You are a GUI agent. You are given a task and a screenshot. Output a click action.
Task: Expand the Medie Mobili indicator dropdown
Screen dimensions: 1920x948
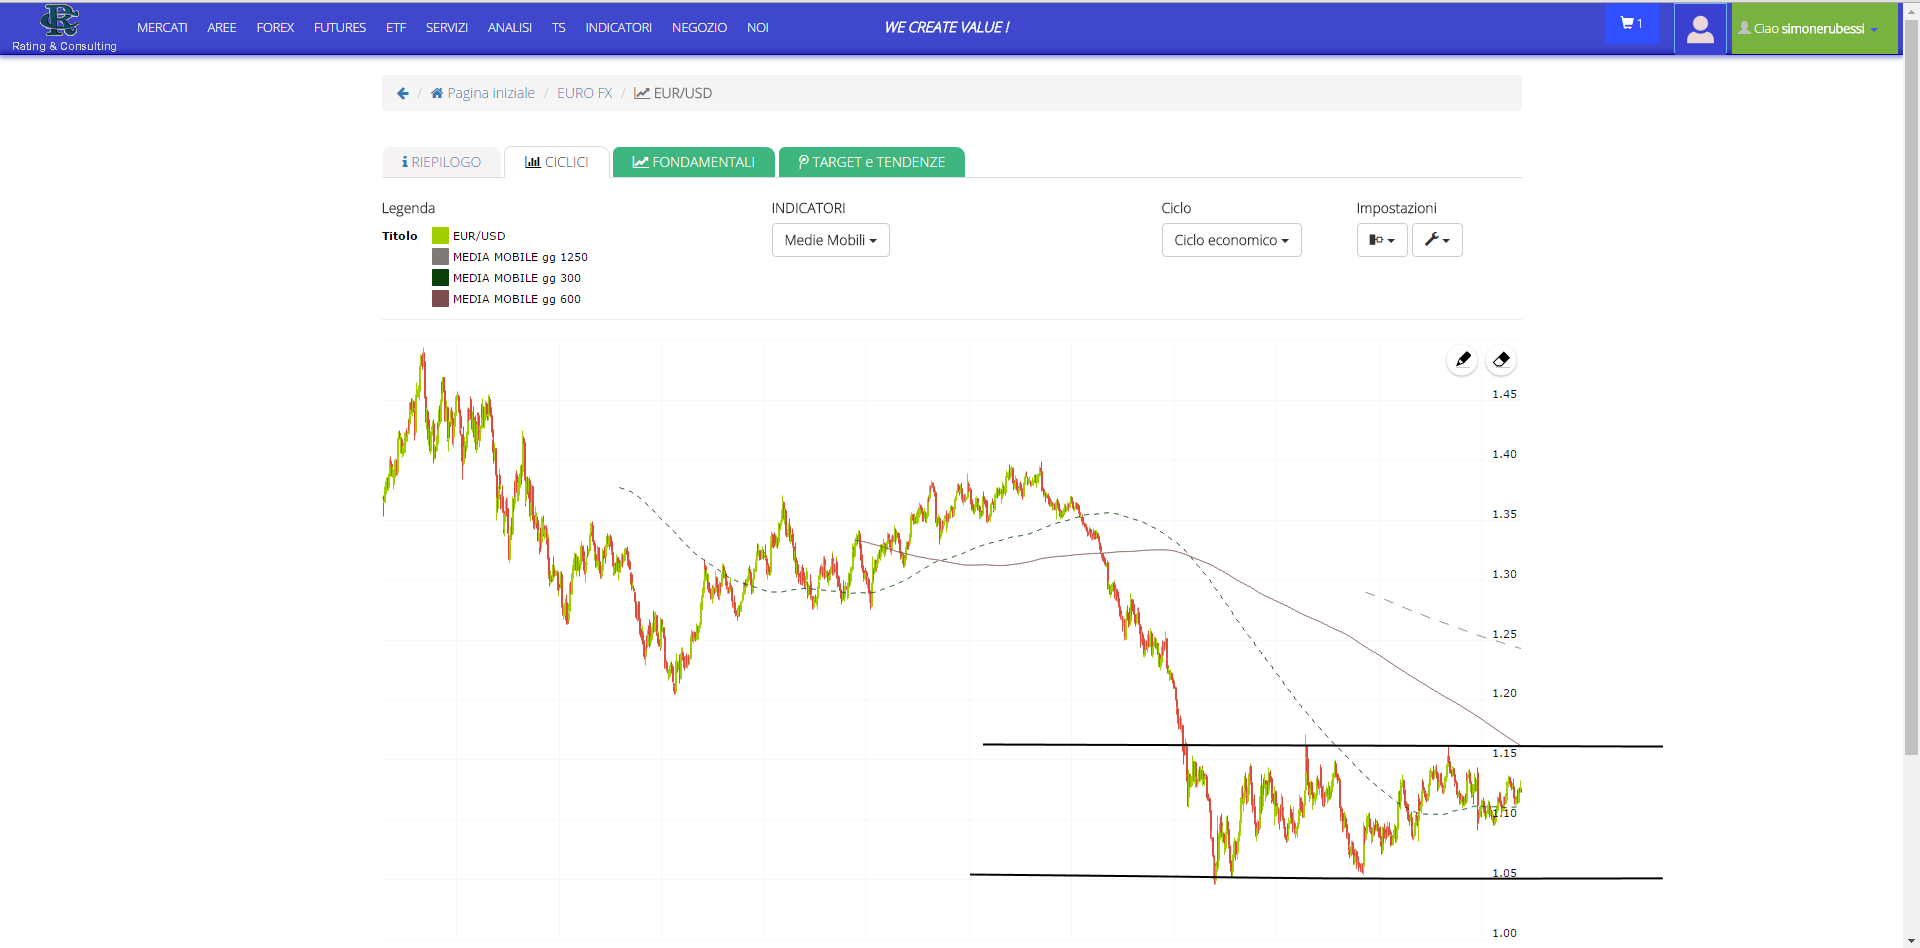coord(830,240)
